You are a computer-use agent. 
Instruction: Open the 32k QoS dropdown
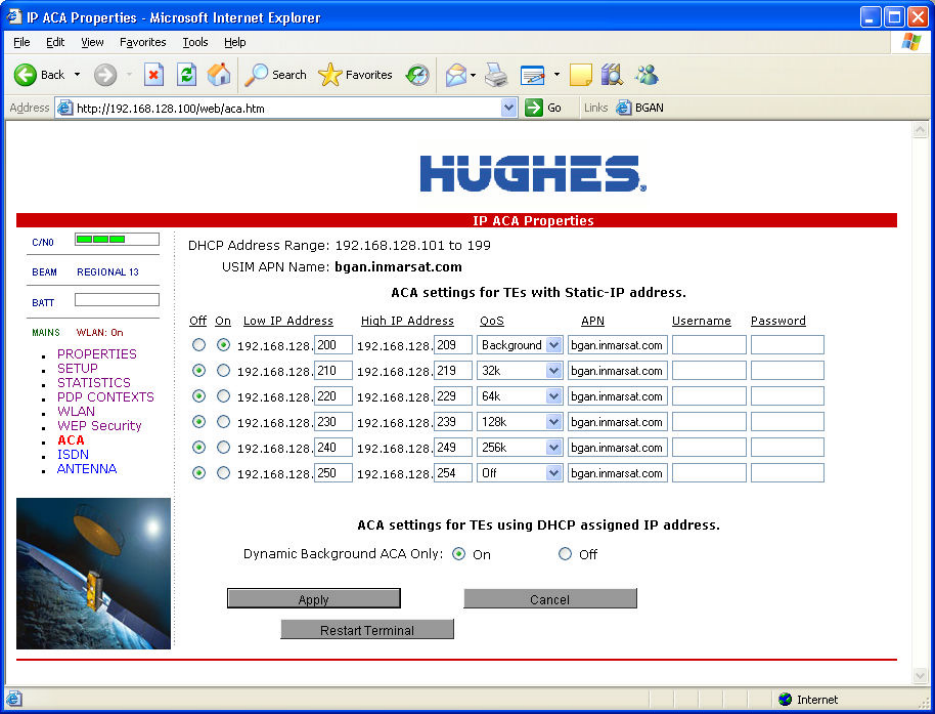click(554, 370)
